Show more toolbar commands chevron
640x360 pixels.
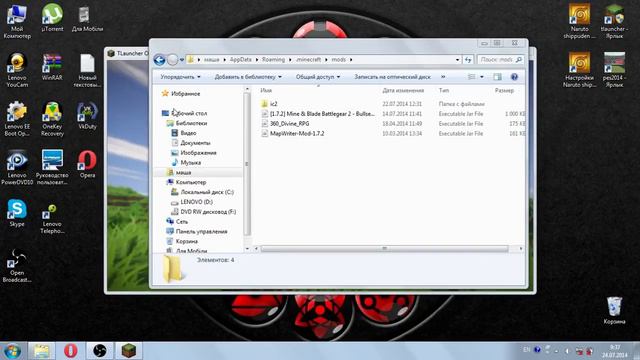[443, 77]
